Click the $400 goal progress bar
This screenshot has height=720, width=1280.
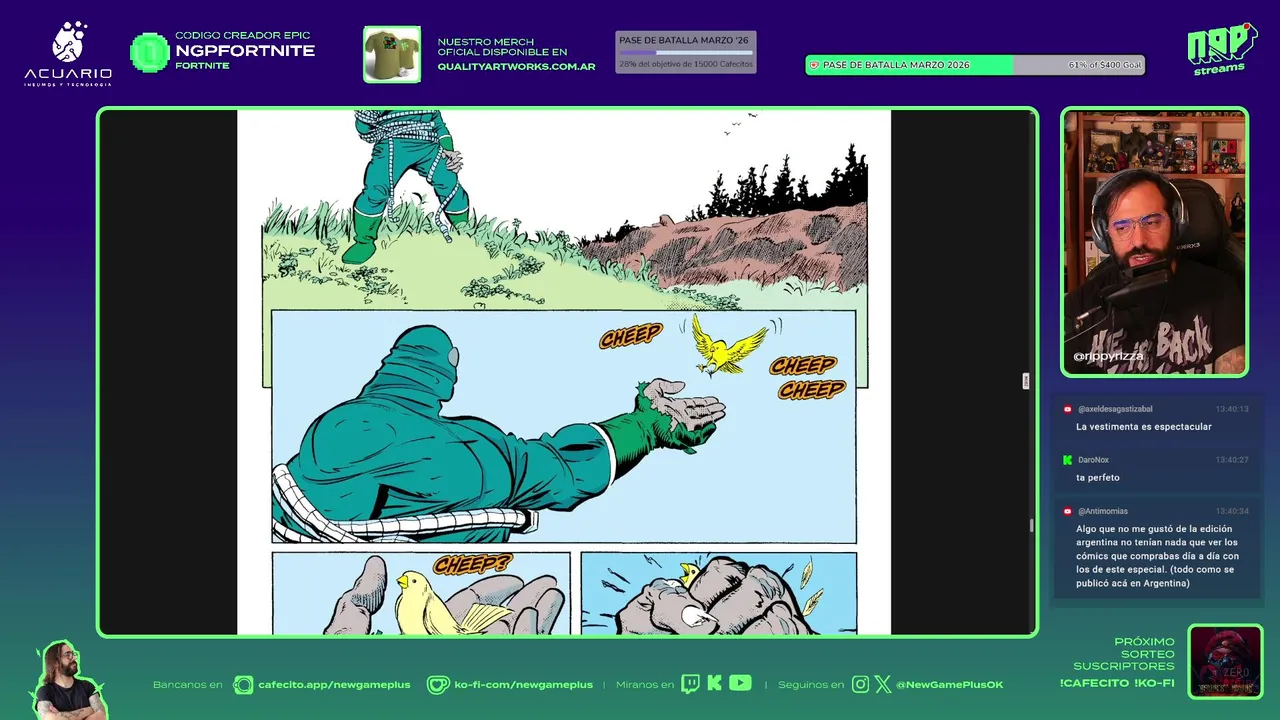[x=975, y=65]
